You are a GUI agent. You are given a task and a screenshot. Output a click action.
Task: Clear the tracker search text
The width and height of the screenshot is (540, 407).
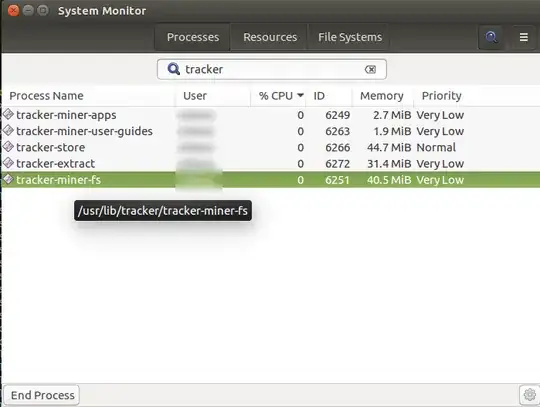(x=370, y=70)
